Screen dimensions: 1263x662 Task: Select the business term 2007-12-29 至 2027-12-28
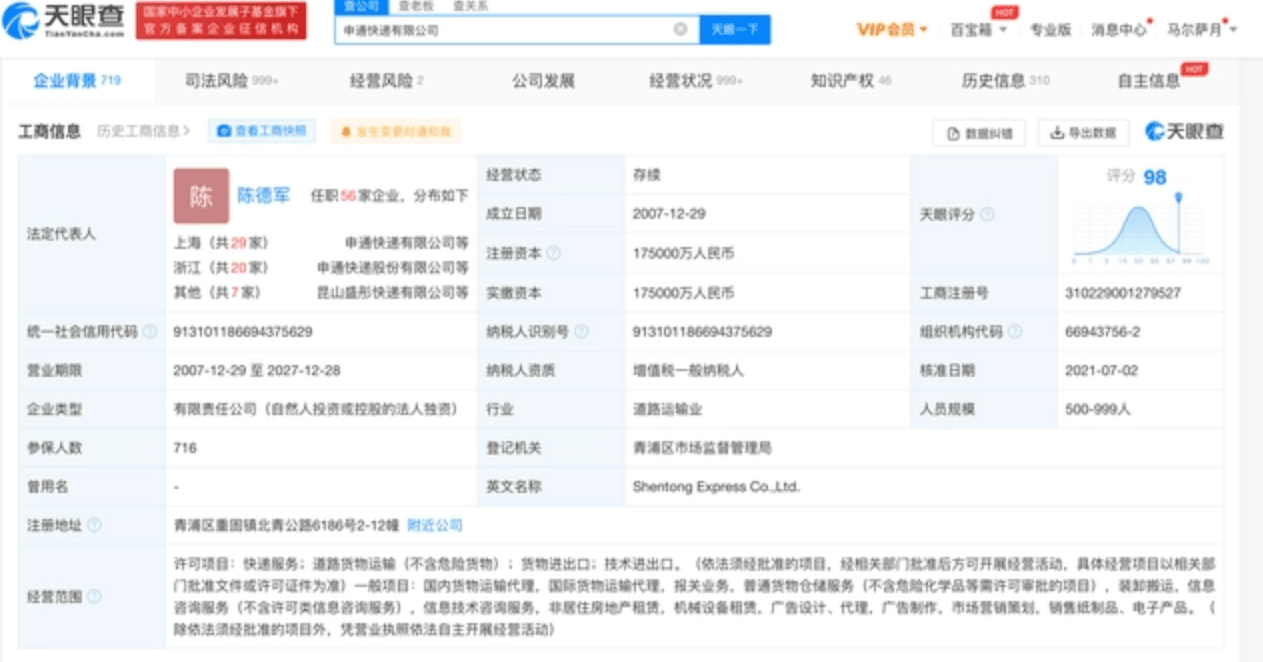tap(257, 370)
